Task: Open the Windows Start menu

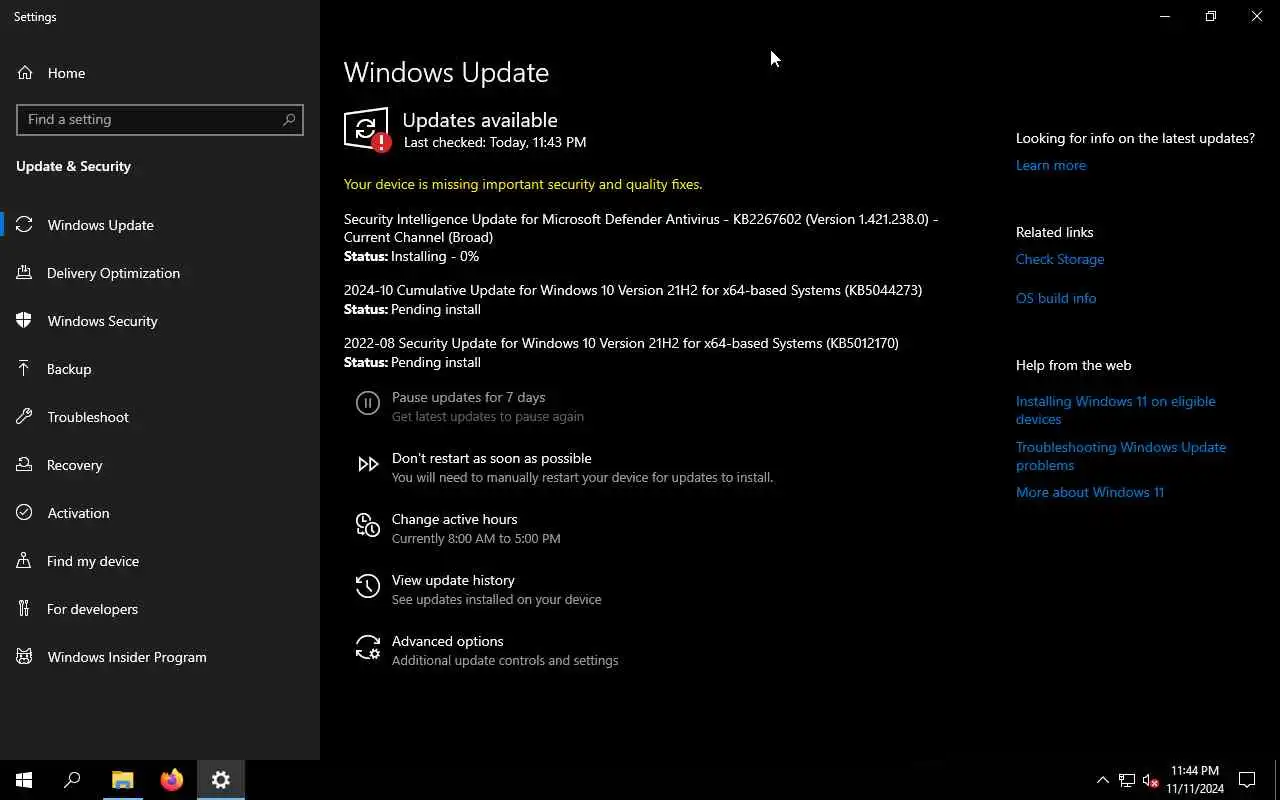Action: point(24,780)
